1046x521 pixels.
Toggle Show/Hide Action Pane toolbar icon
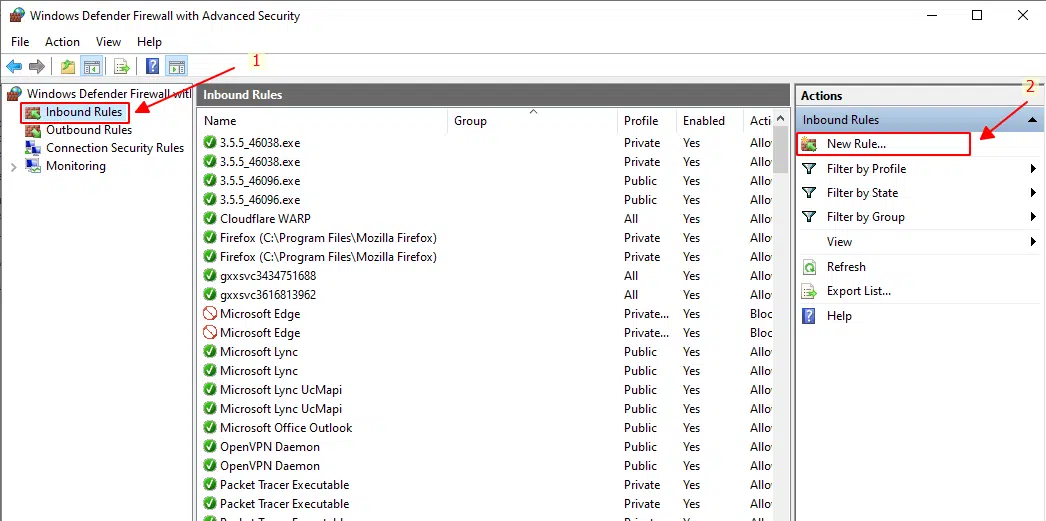click(177, 67)
